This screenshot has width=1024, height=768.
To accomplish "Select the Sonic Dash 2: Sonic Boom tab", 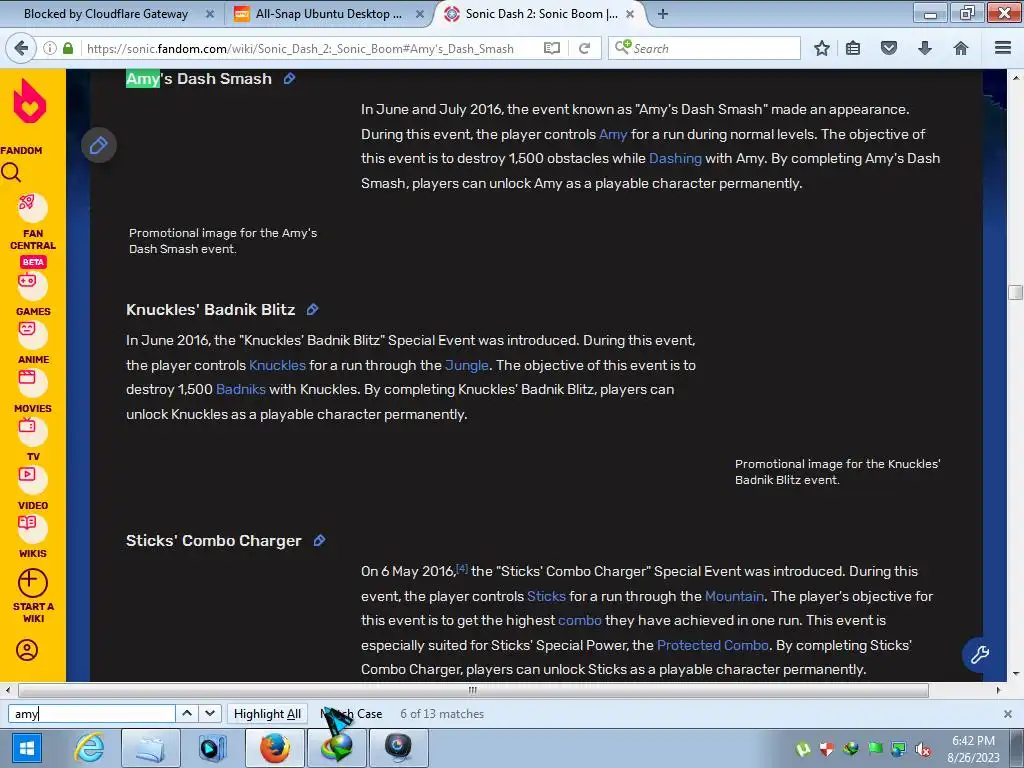I will pos(541,14).
